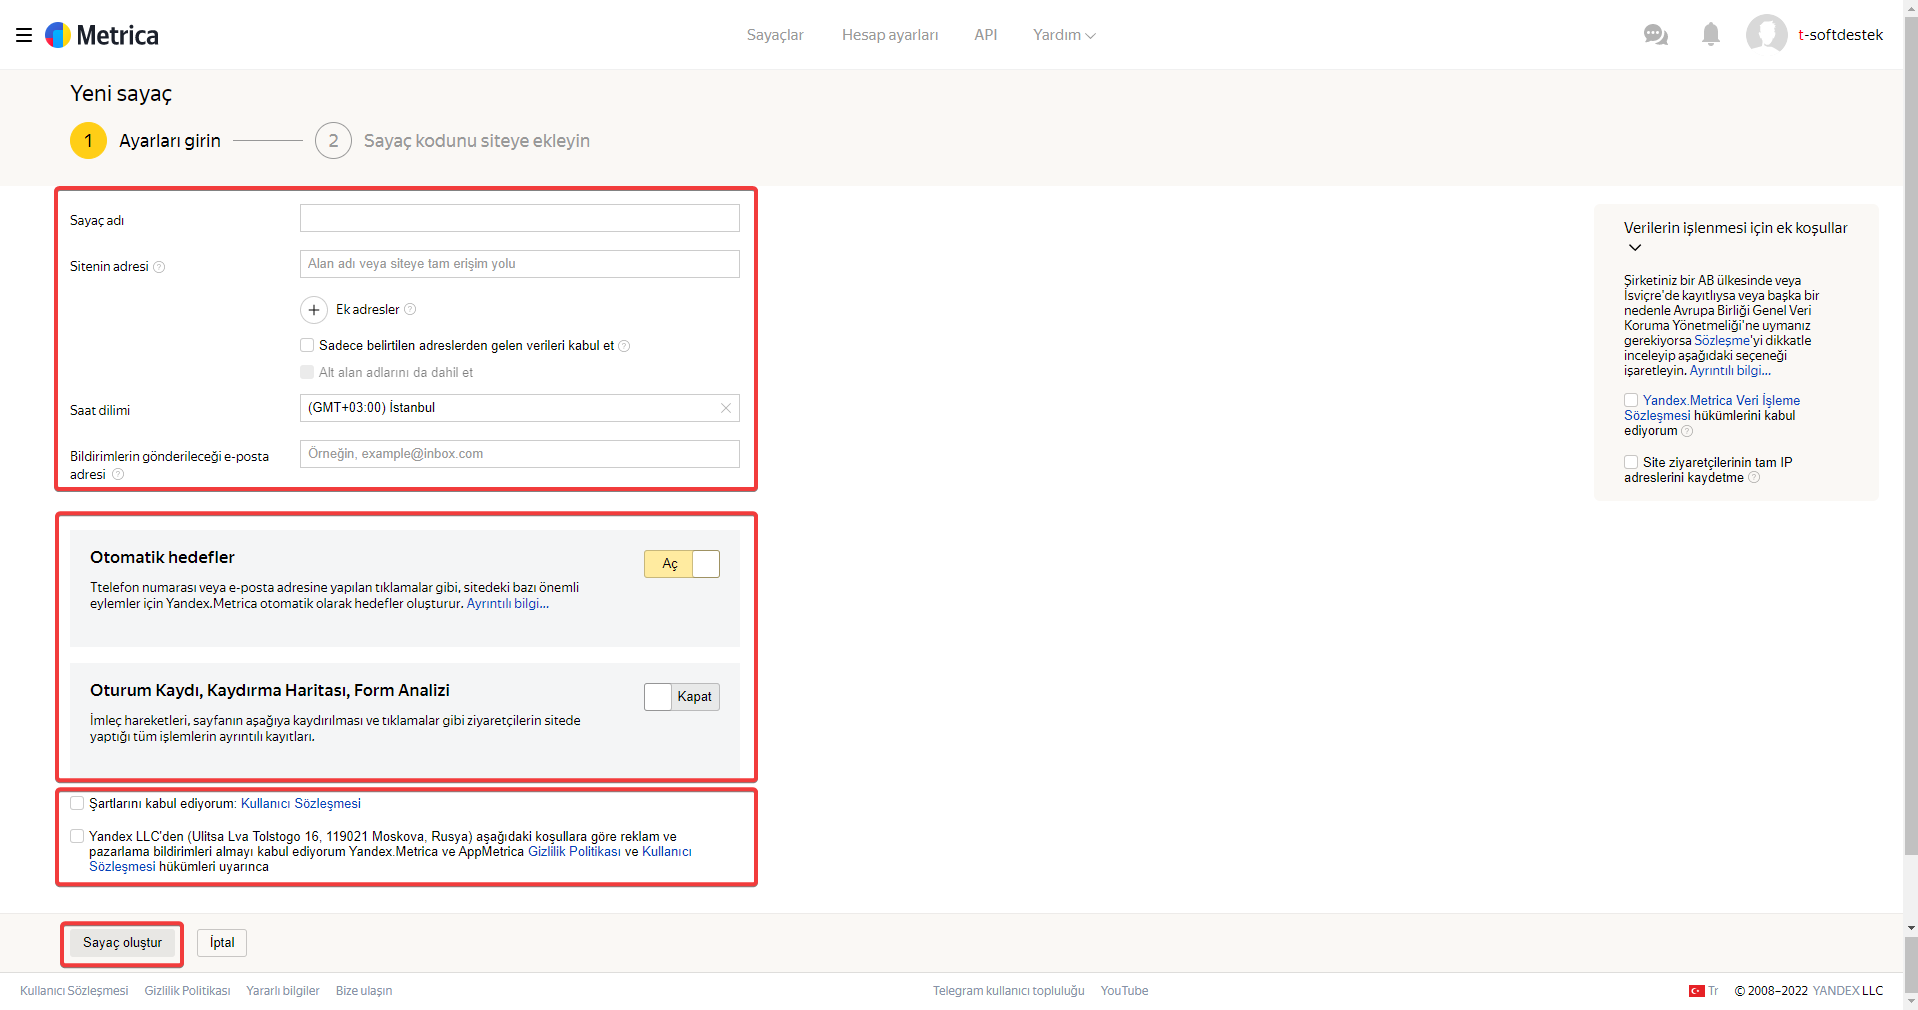
Task: Toggle the Oturum Kaydı switch labeled Kapat
Action: point(682,697)
